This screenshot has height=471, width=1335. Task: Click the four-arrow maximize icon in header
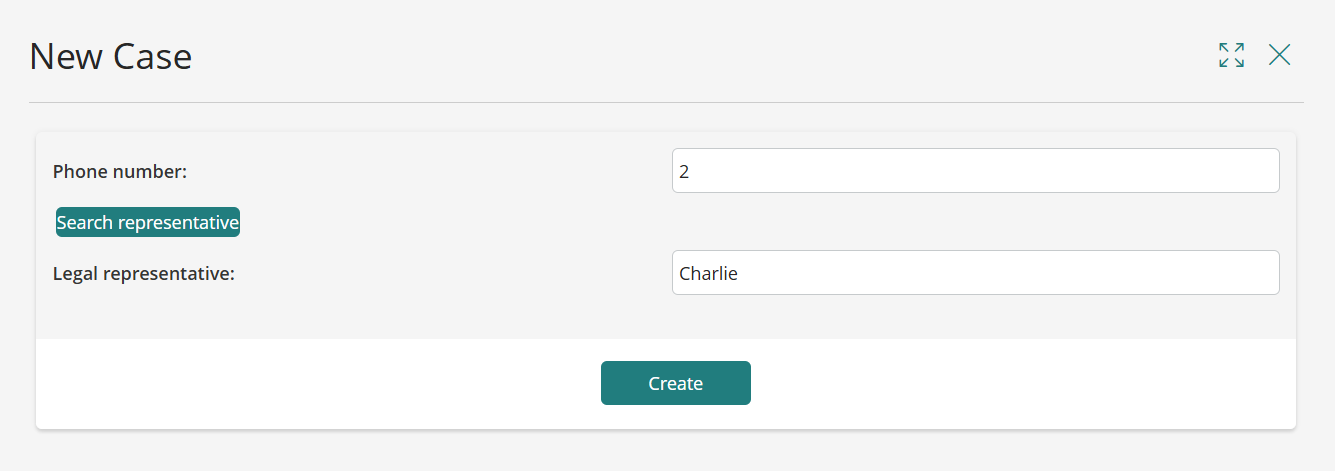(x=1231, y=55)
